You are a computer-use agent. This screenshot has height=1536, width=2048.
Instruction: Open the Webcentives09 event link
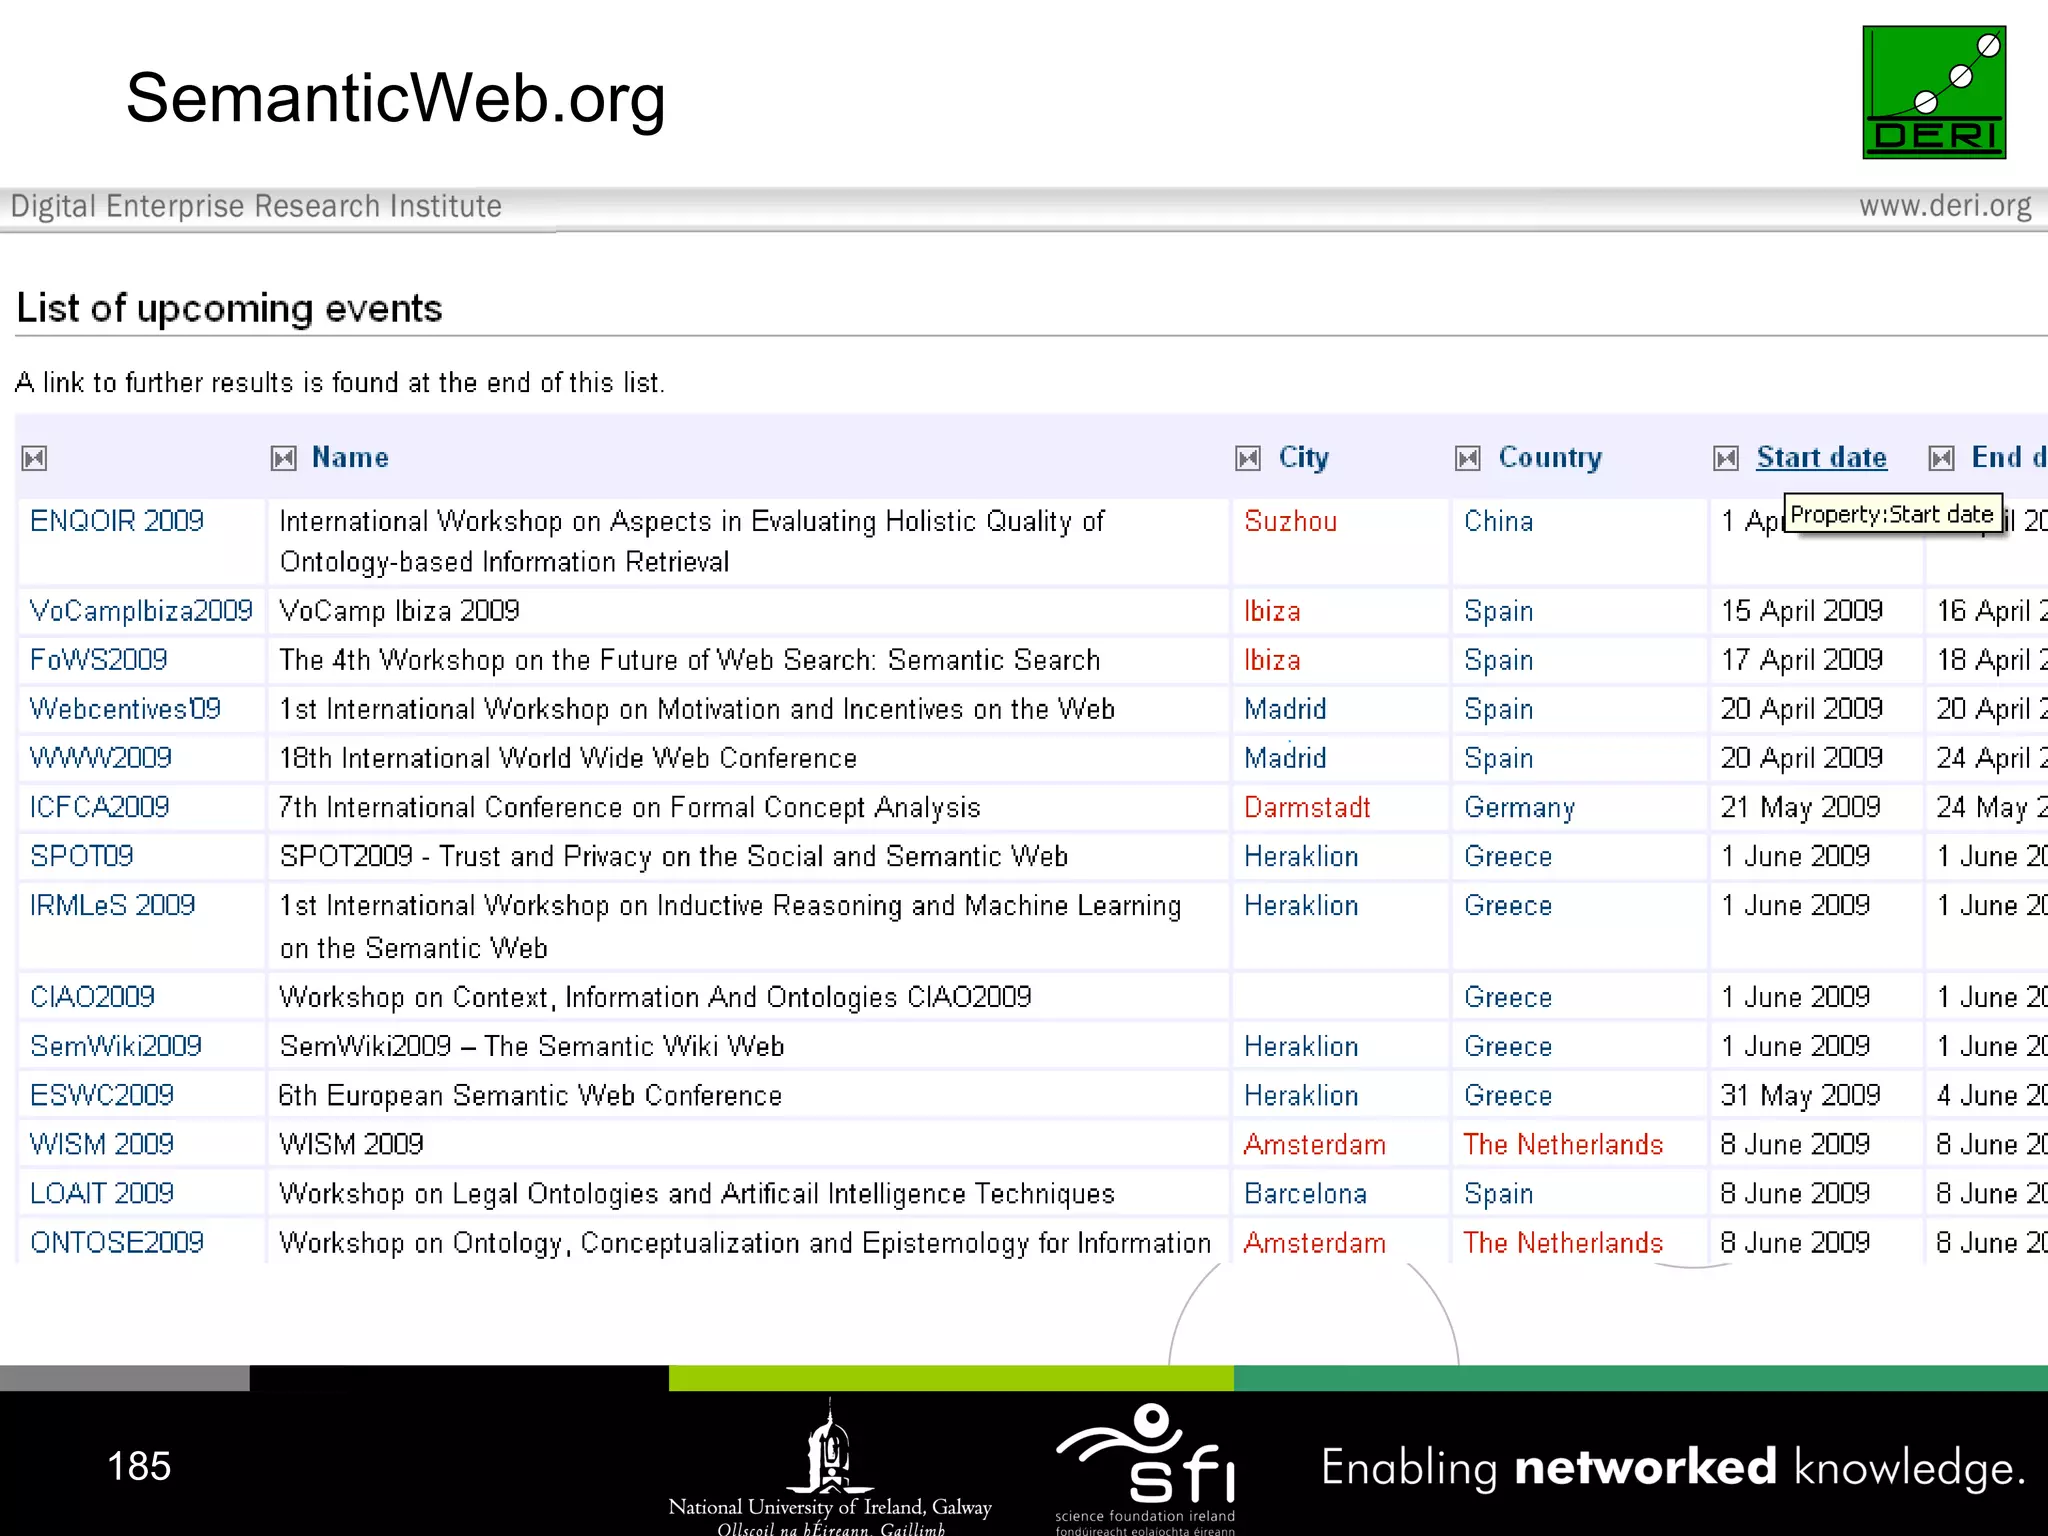(x=125, y=709)
